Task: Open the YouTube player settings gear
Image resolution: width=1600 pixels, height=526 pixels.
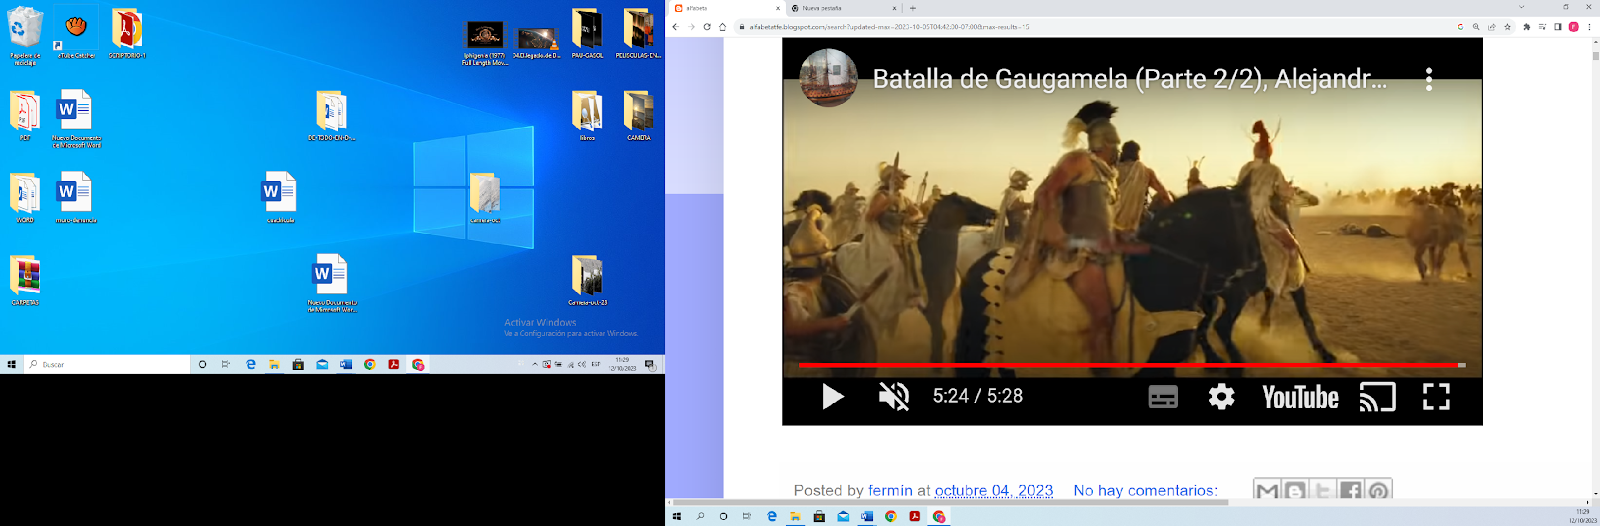Action: (x=1221, y=397)
